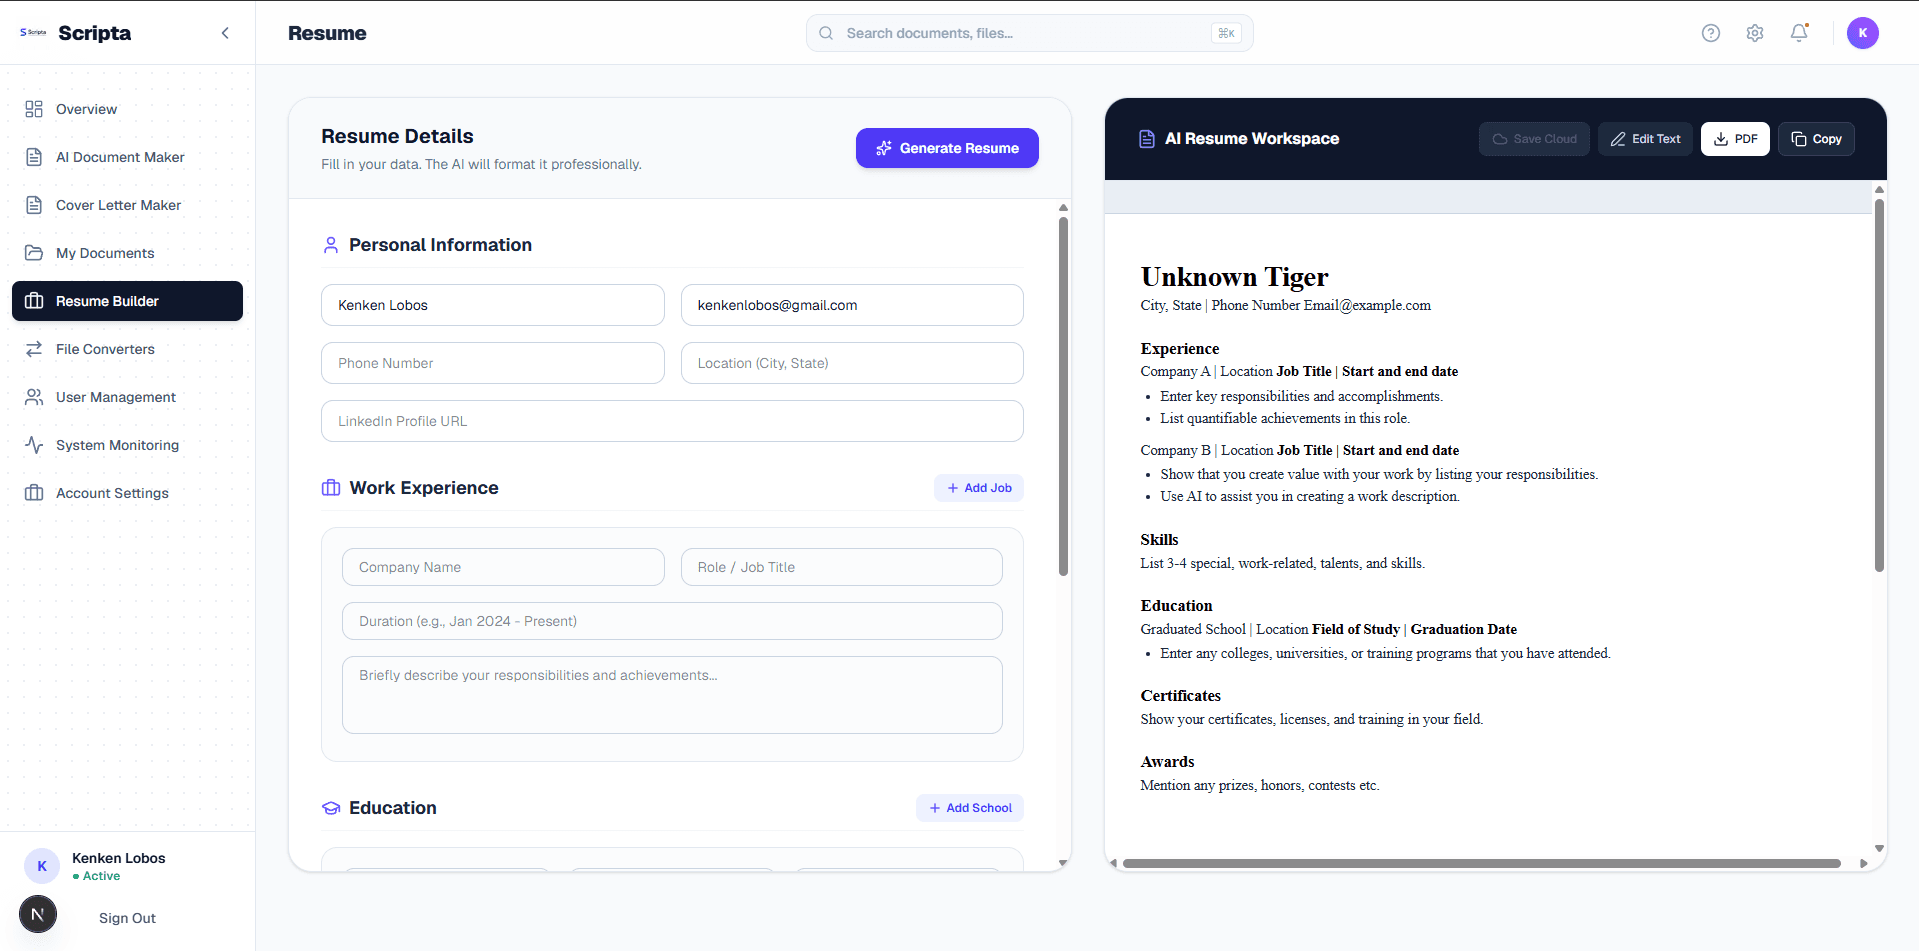This screenshot has width=1919, height=951.
Task: Click the form panel vertical scrollbar
Action: 1063,396
